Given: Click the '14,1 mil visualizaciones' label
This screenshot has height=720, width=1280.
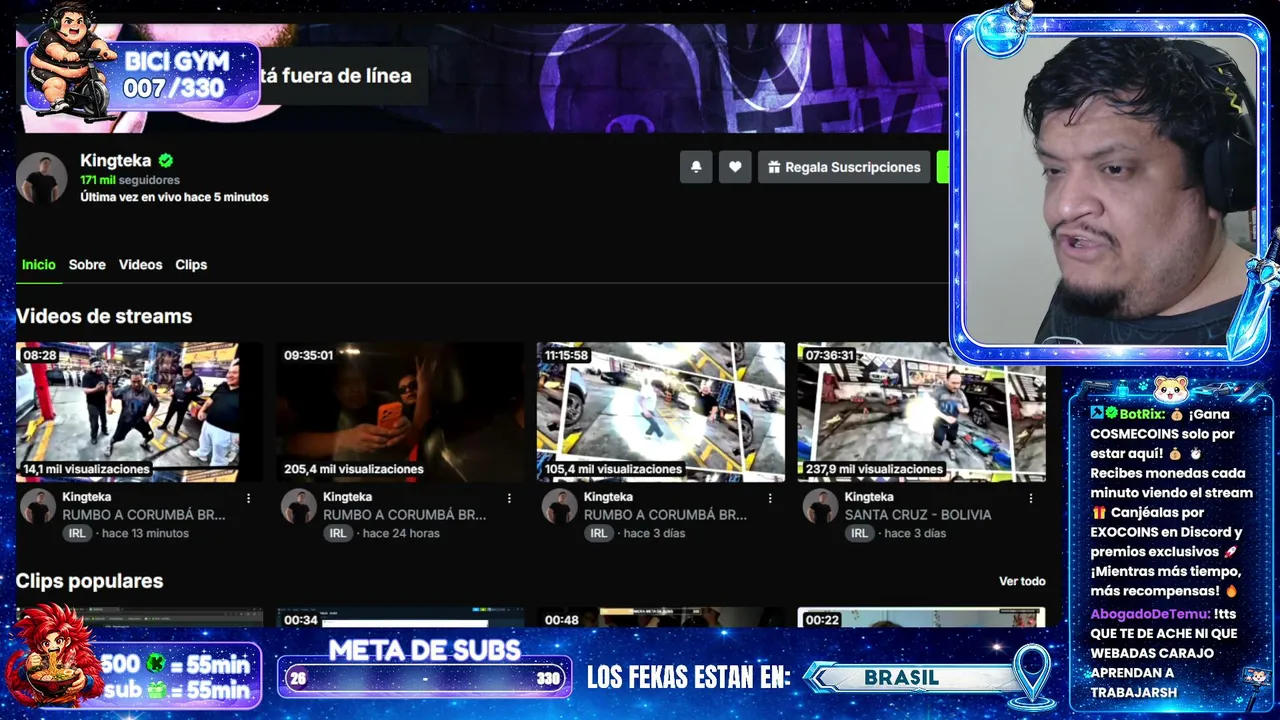Looking at the screenshot, I should [x=86, y=469].
